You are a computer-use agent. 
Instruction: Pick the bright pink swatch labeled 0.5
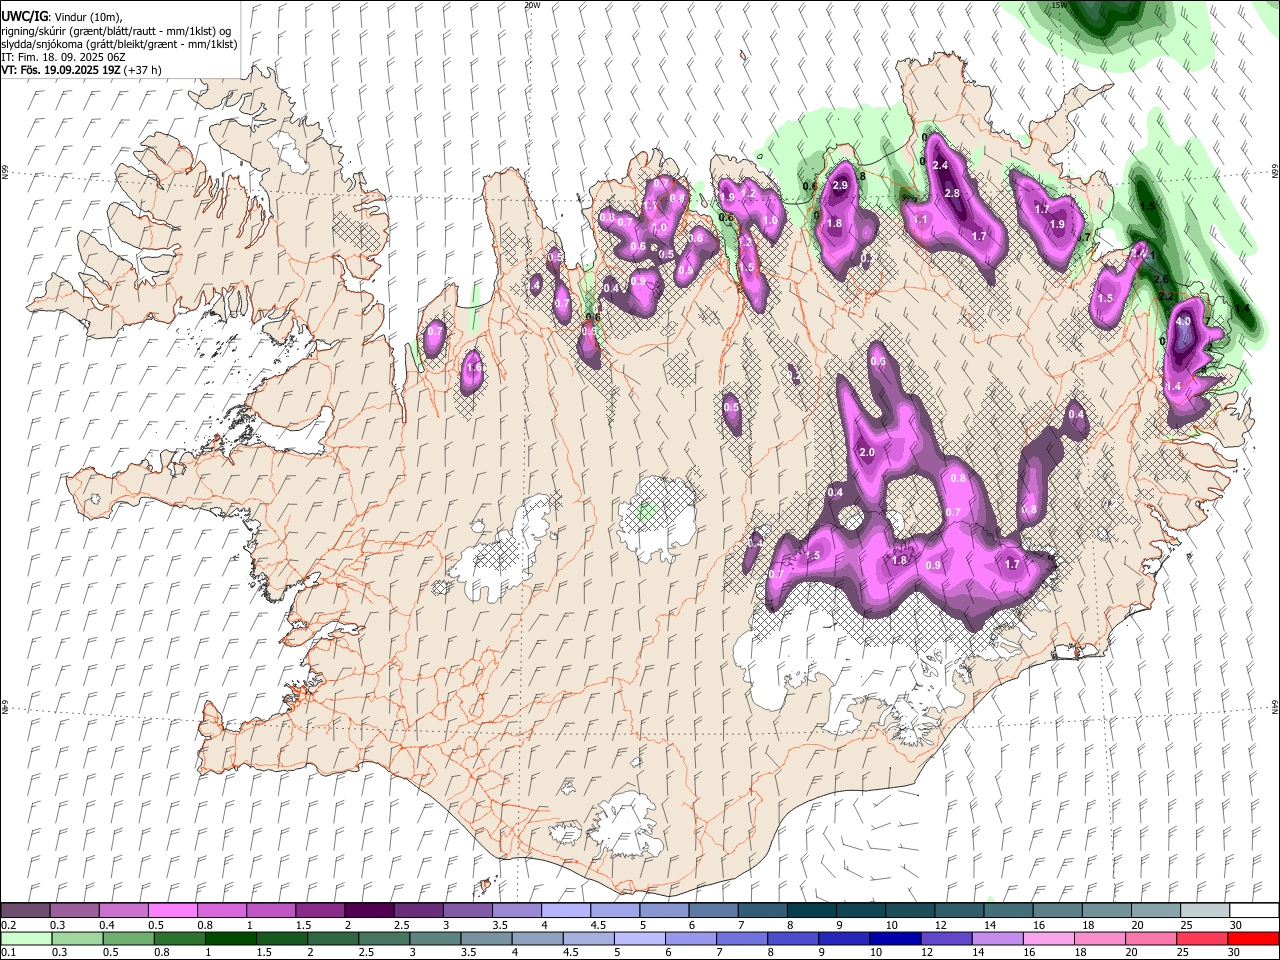pyautogui.click(x=173, y=910)
